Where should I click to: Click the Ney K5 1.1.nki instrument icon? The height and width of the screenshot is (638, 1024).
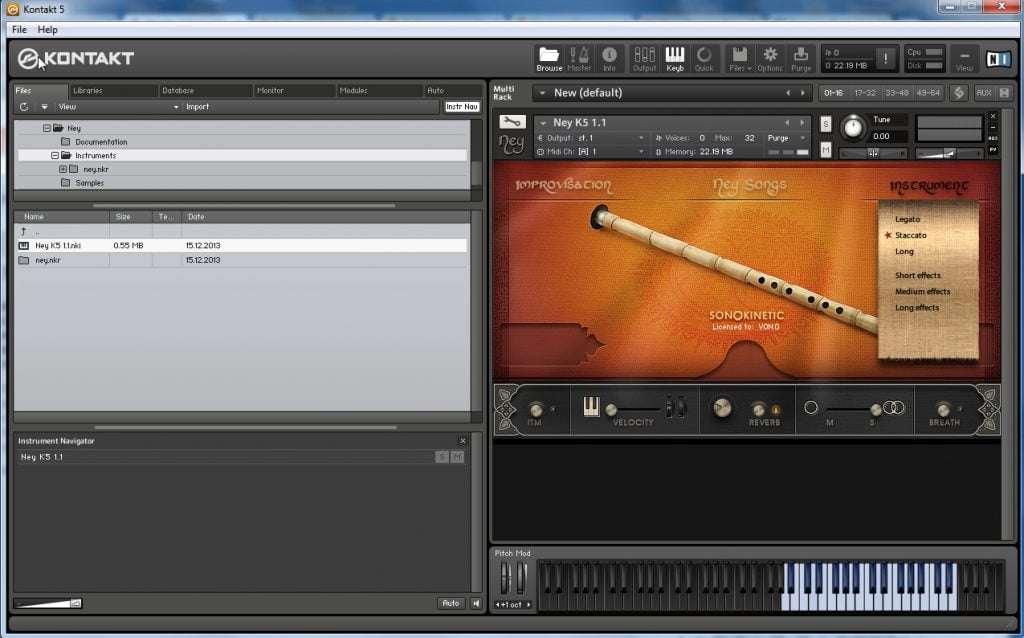tap(24, 246)
